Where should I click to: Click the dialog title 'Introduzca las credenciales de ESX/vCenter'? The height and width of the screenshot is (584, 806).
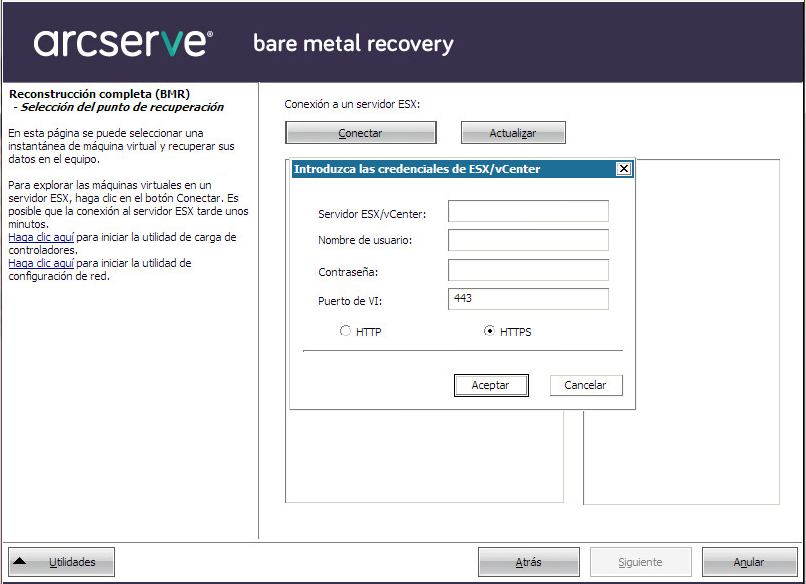417,169
